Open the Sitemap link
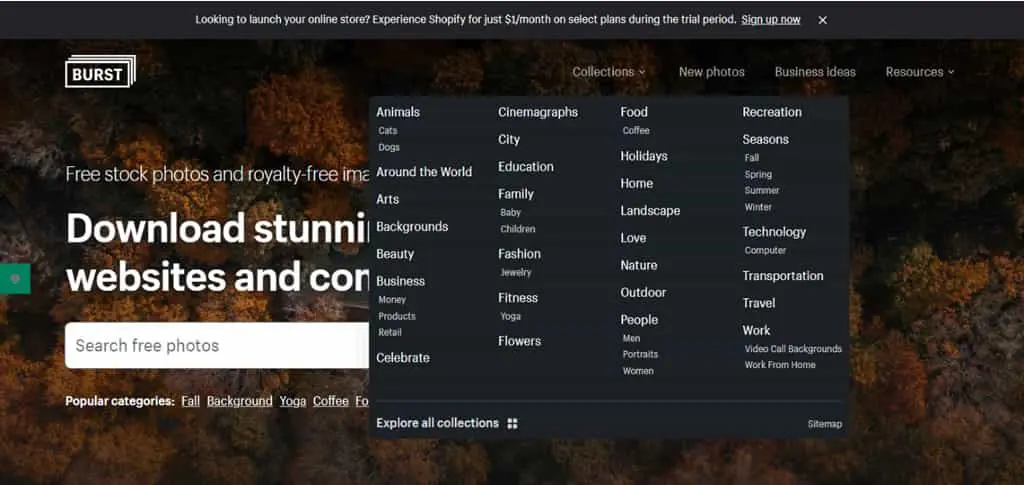 click(x=825, y=424)
